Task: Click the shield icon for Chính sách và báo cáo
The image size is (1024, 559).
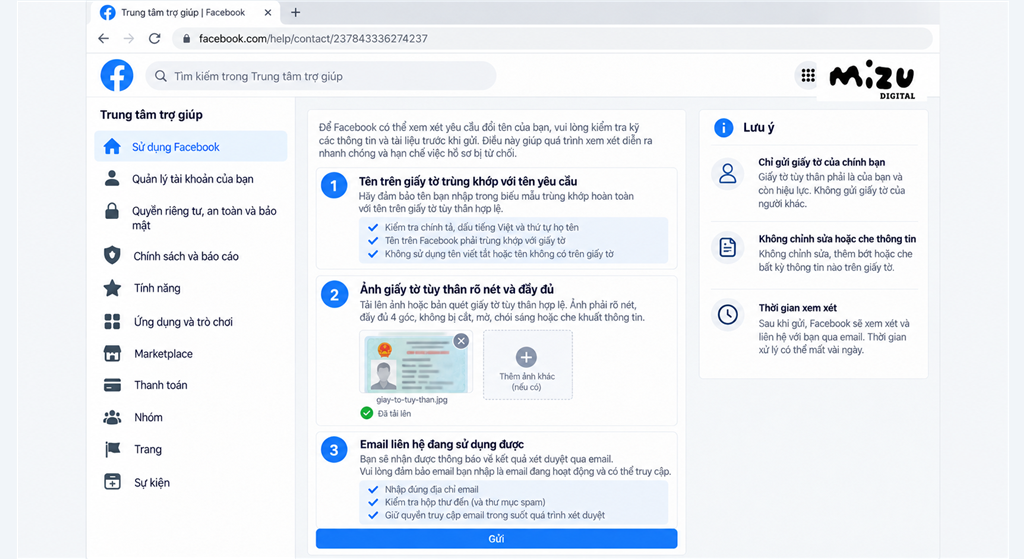Action: [112, 255]
